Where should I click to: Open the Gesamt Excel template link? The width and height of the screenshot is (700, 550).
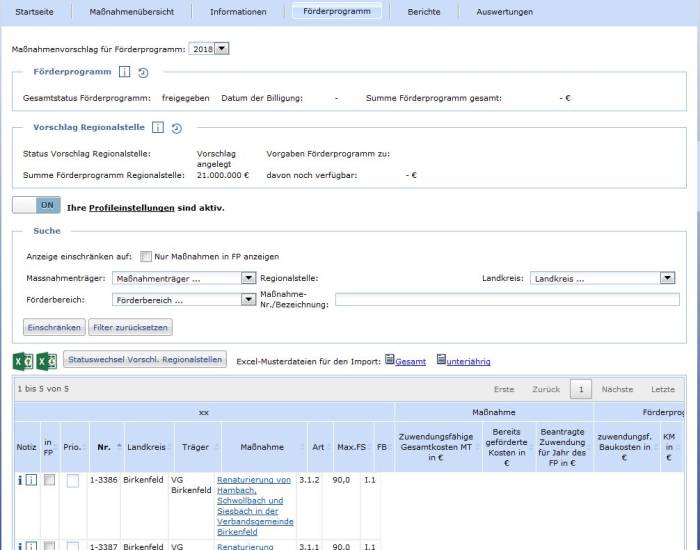tap(410, 362)
